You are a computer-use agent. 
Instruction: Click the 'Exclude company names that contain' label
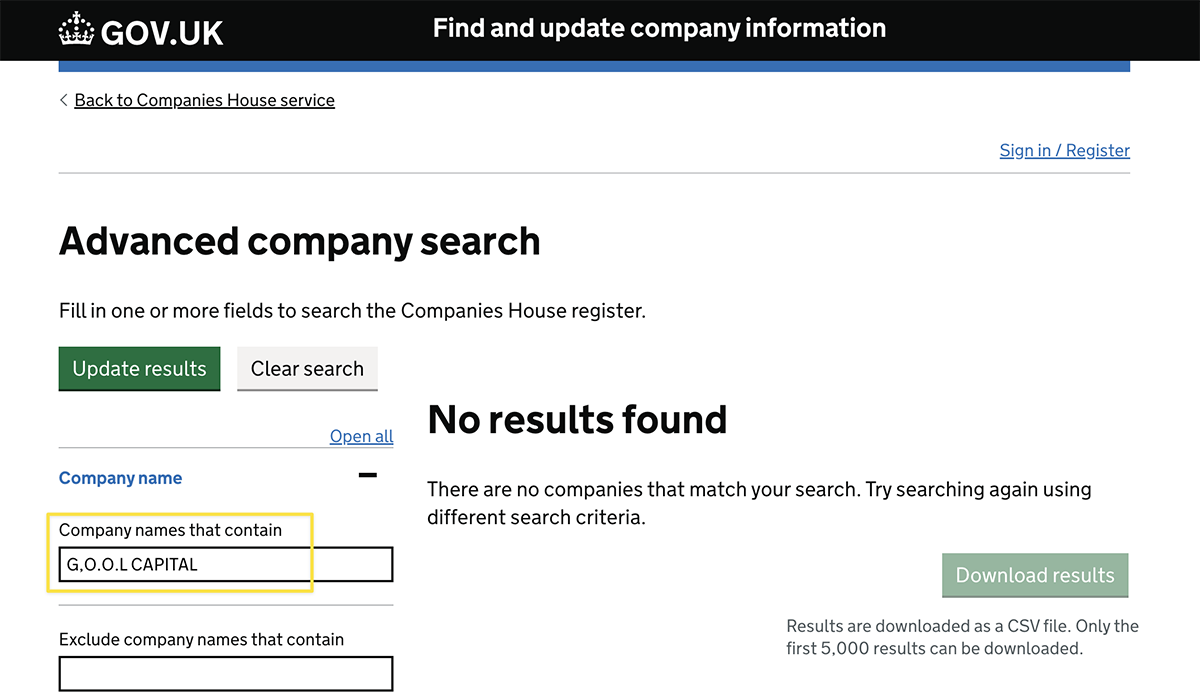(201, 639)
